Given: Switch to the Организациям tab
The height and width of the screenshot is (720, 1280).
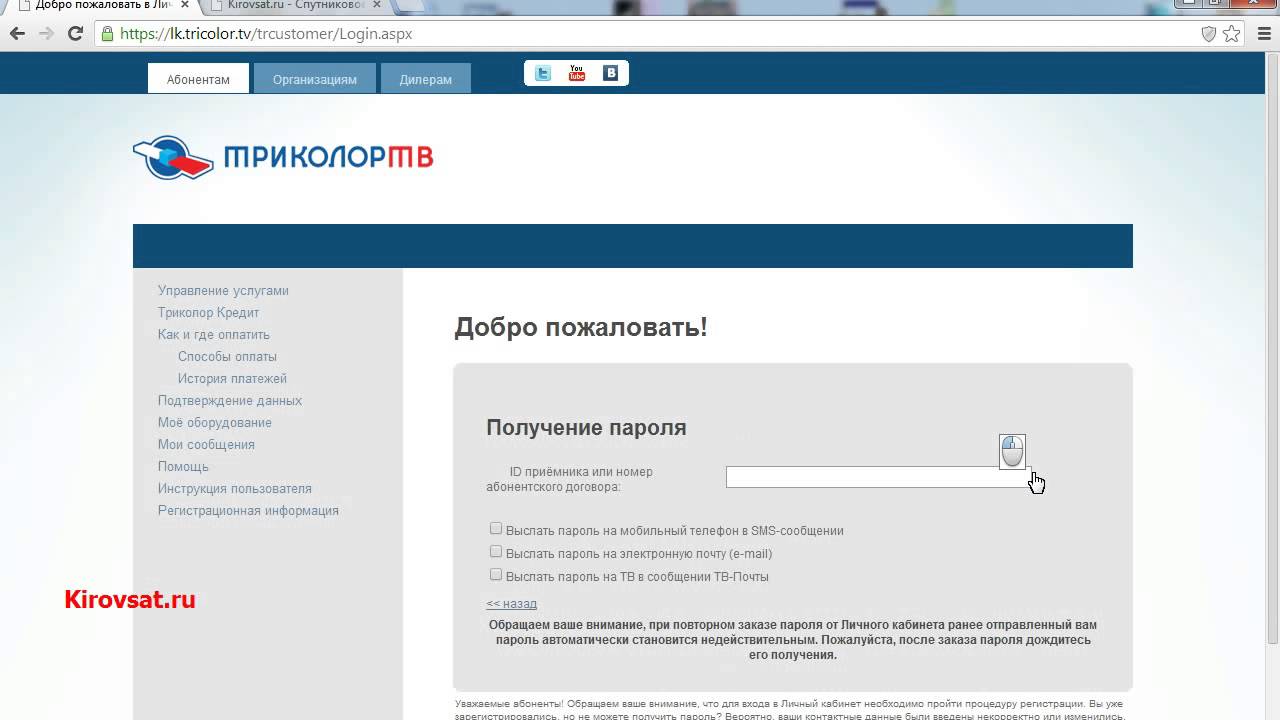Looking at the screenshot, I should coord(315,79).
